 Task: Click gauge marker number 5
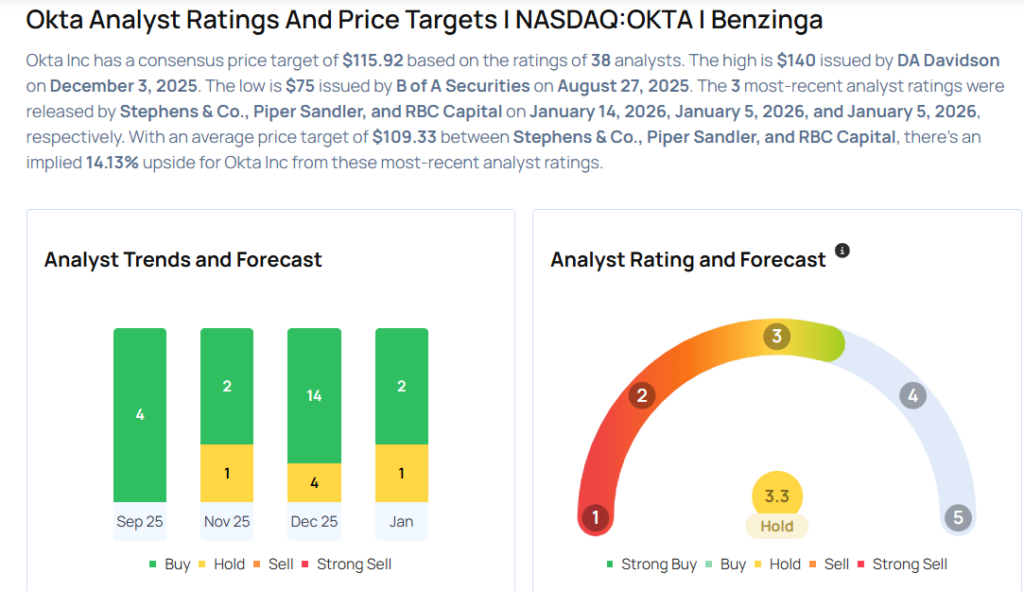click(957, 517)
